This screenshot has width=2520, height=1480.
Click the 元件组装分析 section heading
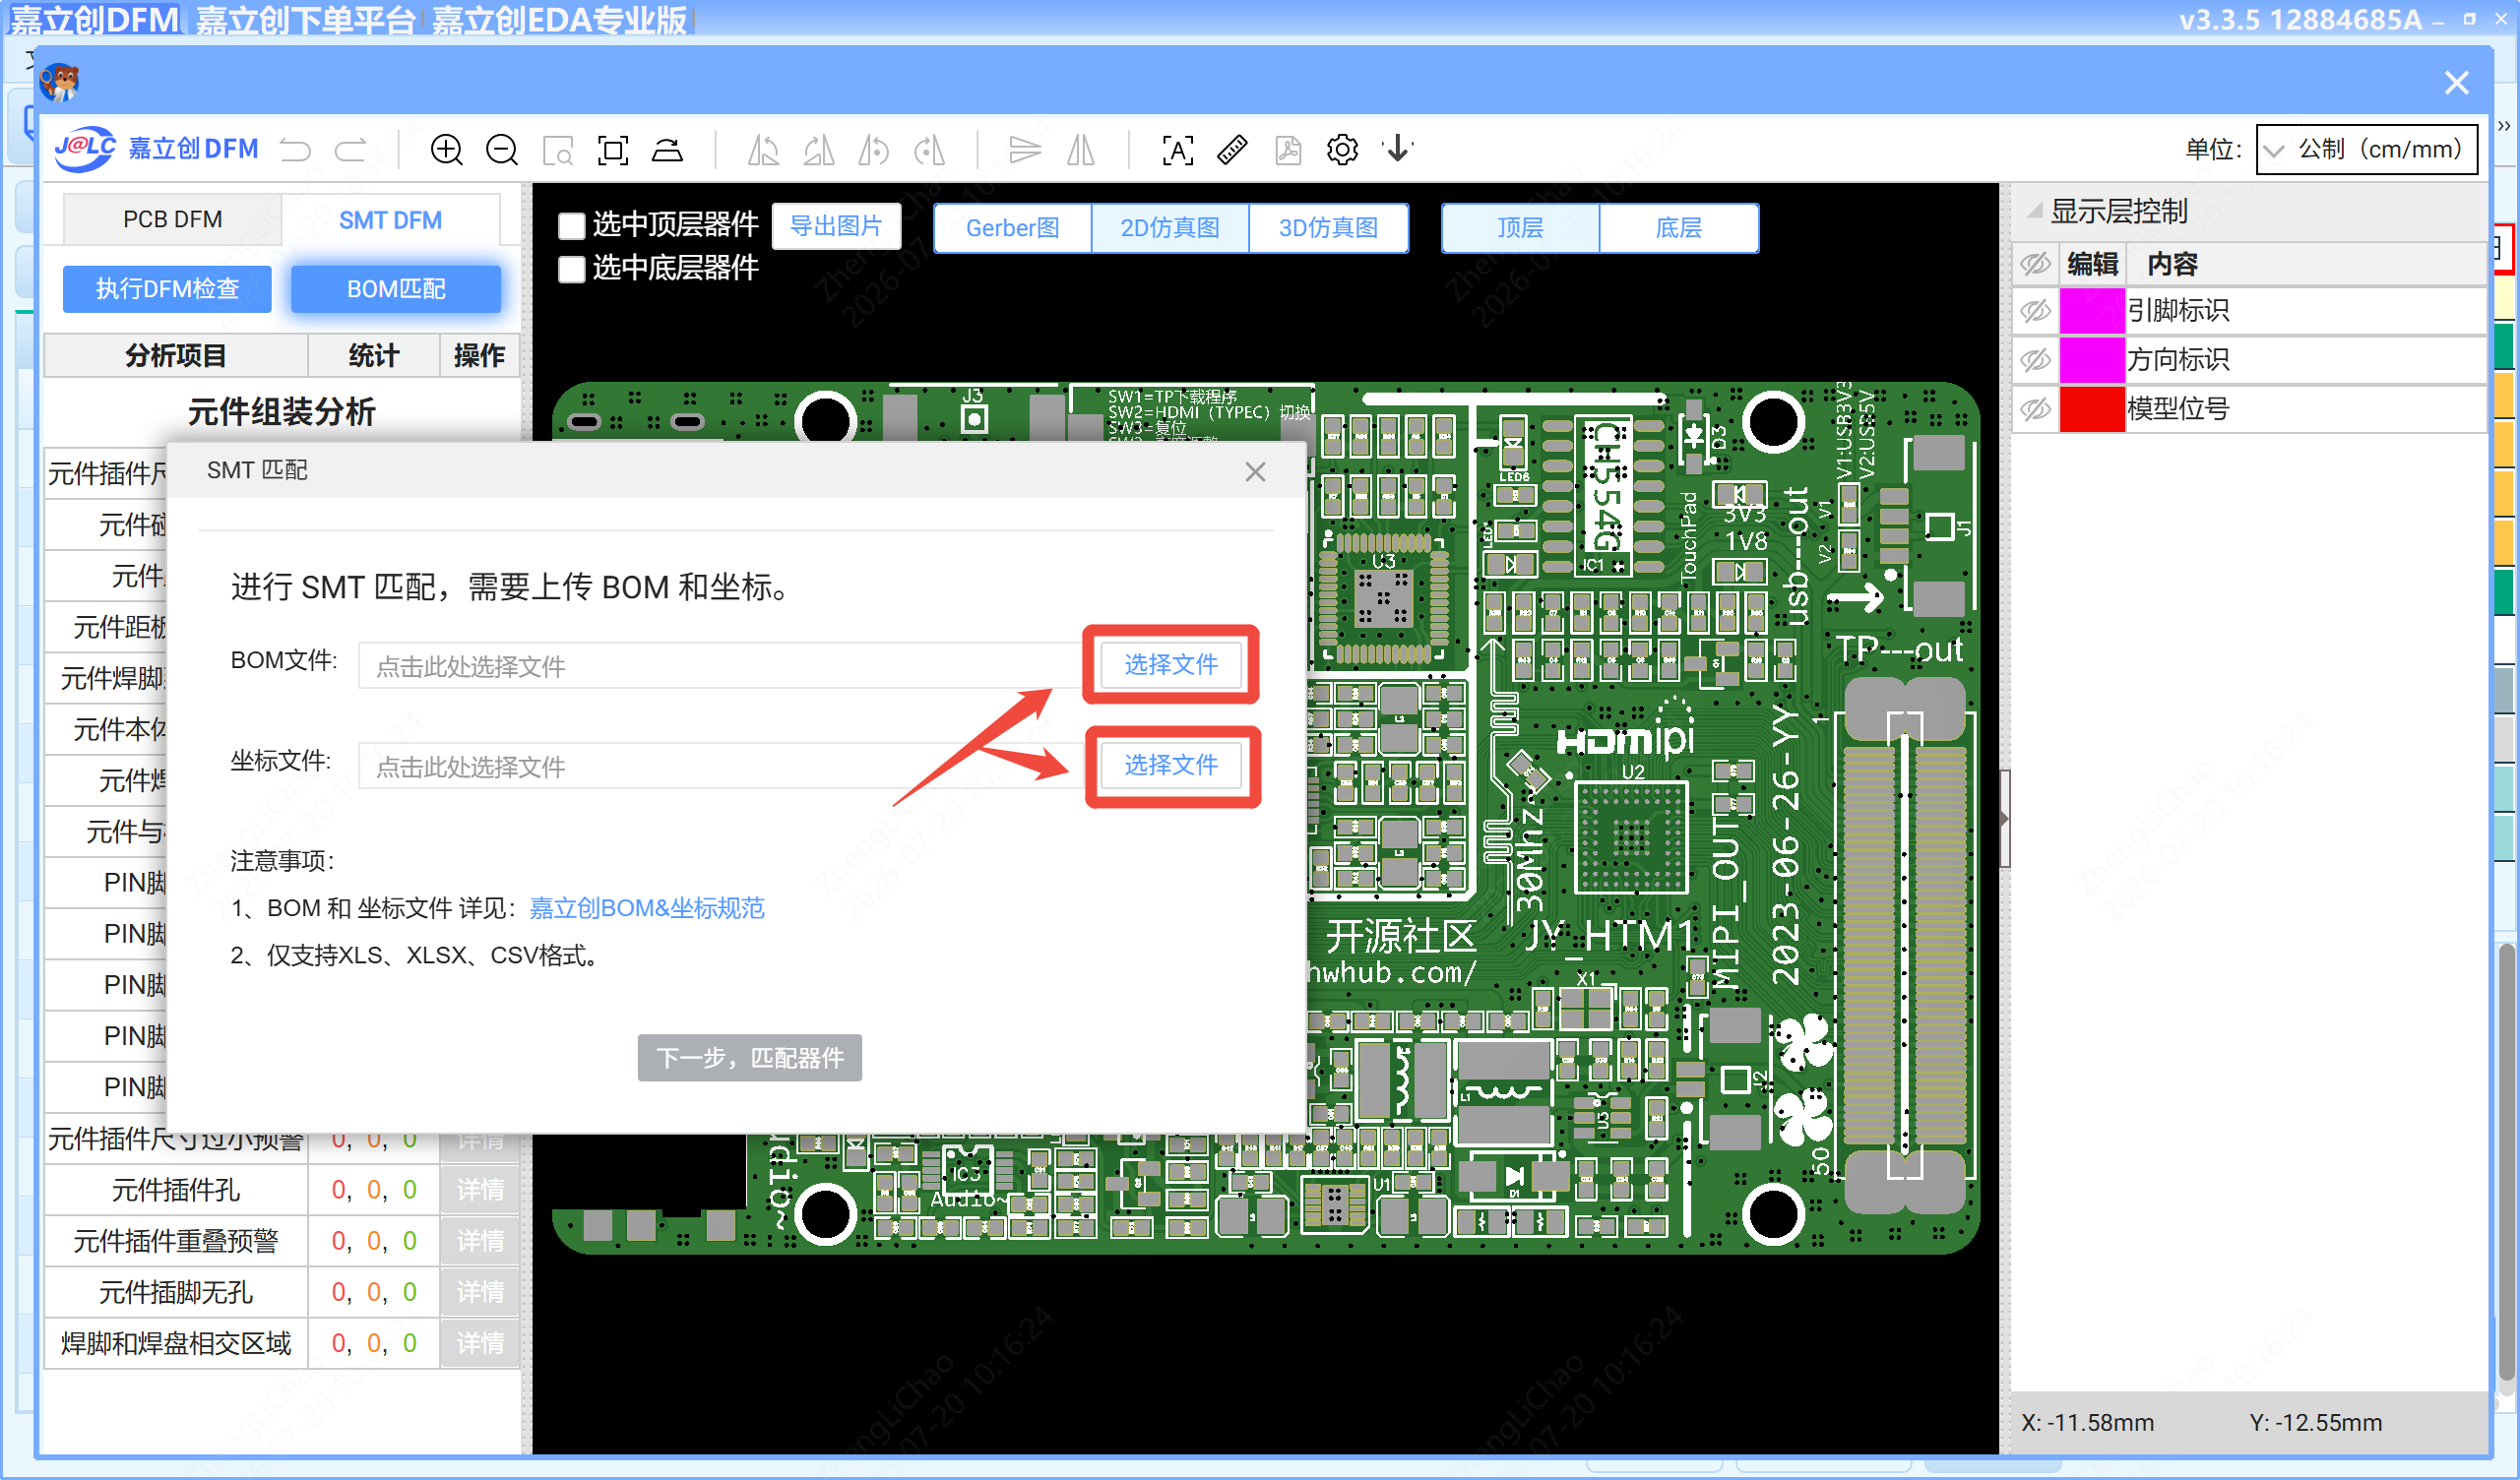coord(282,411)
